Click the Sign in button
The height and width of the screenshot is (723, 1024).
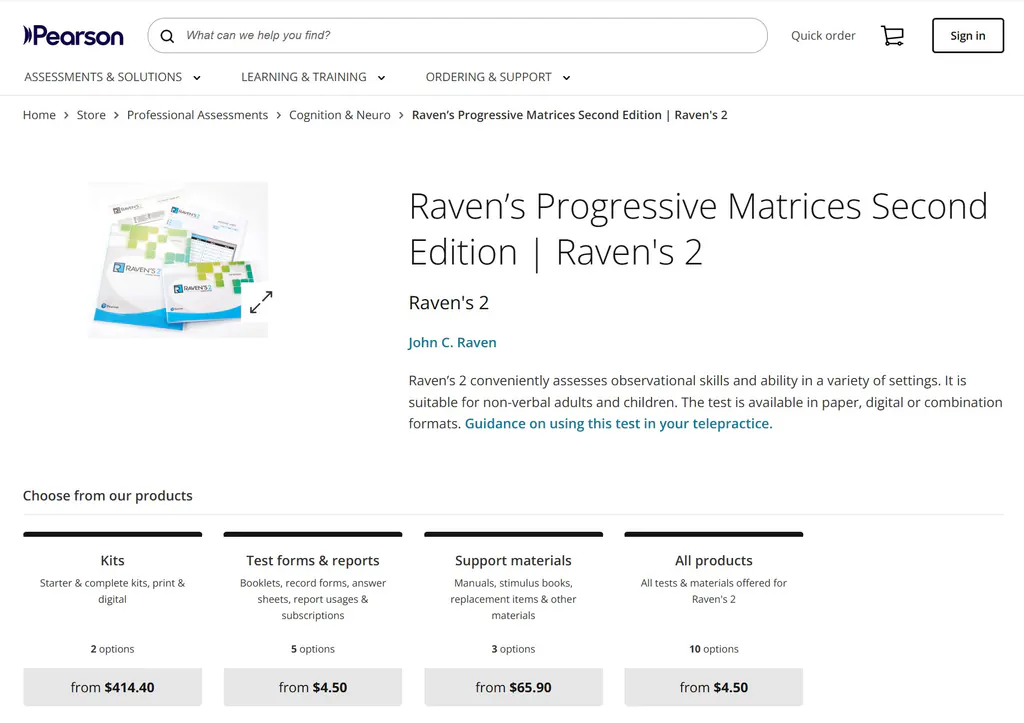[967, 35]
